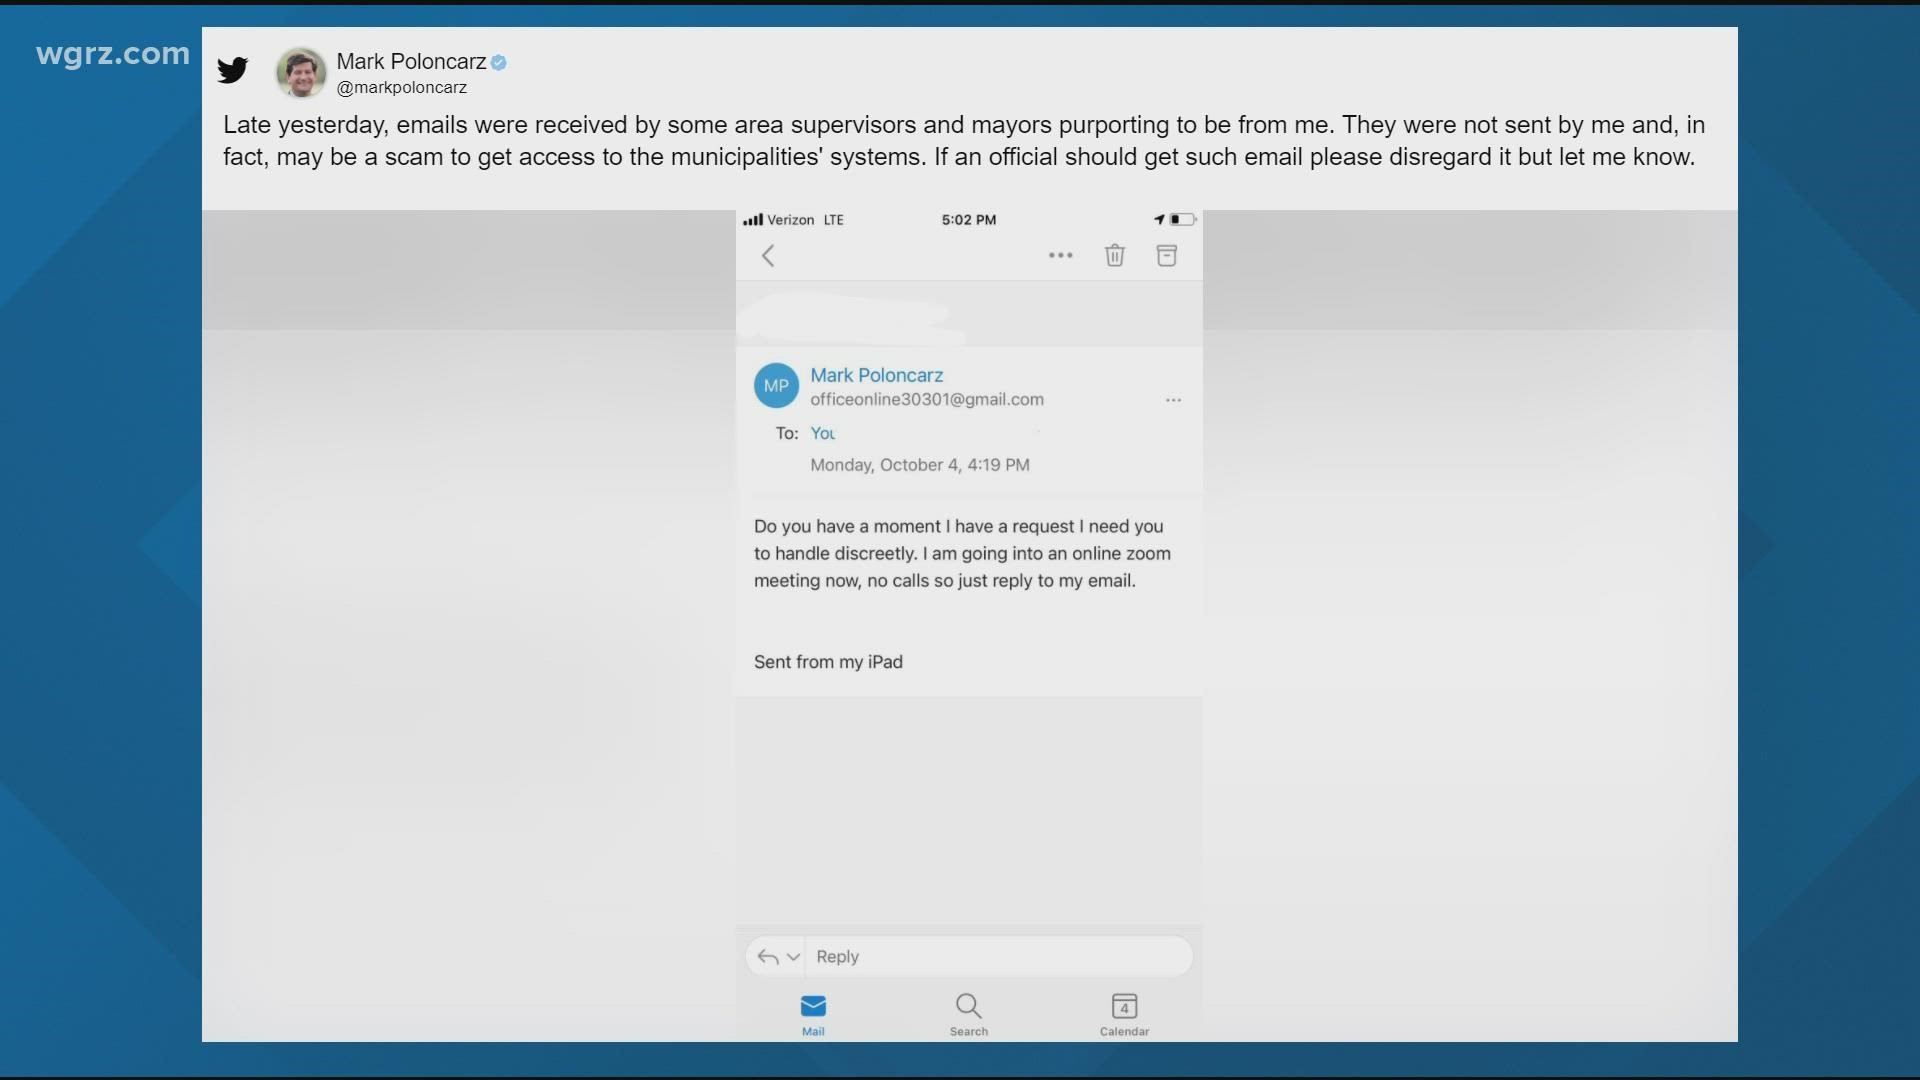The height and width of the screenshot is (1080, 1920).
Task: Tap the reply arrow icon
Action: (767, 957)
